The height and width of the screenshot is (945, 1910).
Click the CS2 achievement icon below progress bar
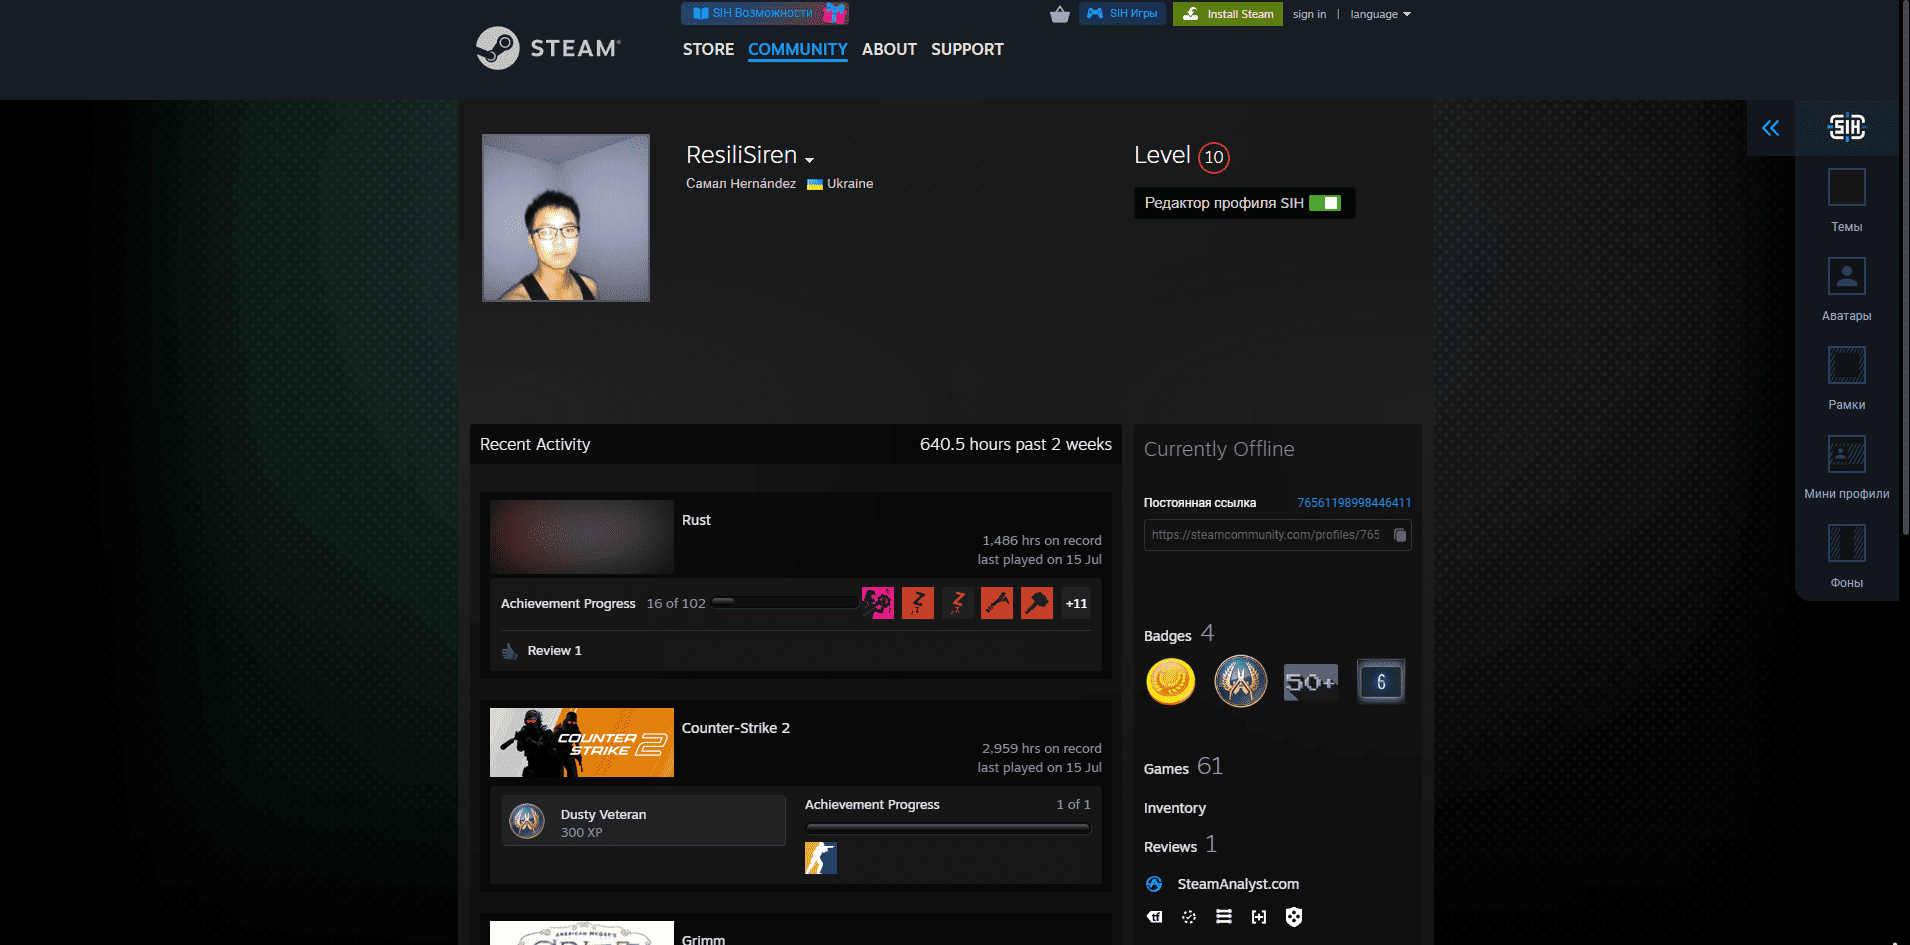pos(821,858)
